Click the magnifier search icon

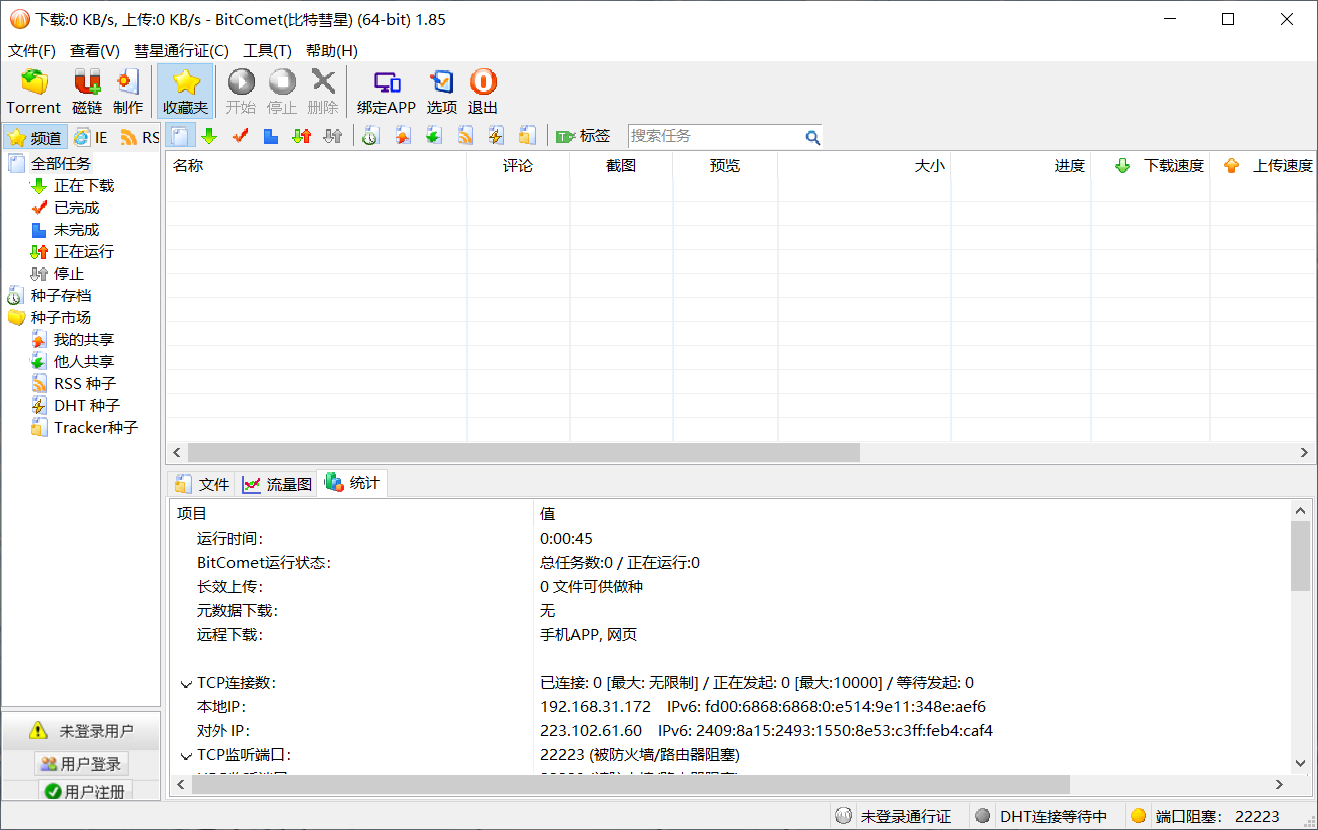coord(813,137)
